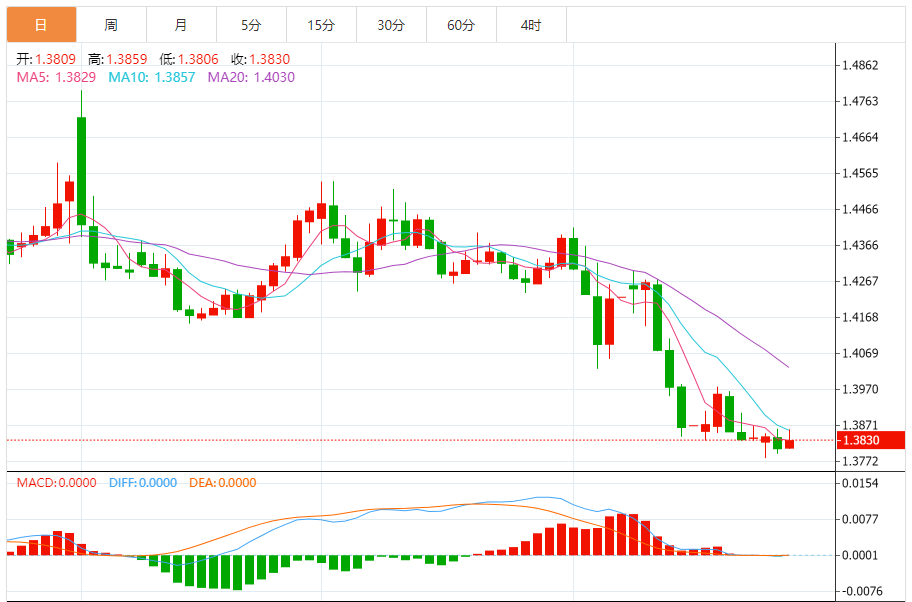Click the 1.4664 price axis label

click(860, 137)
